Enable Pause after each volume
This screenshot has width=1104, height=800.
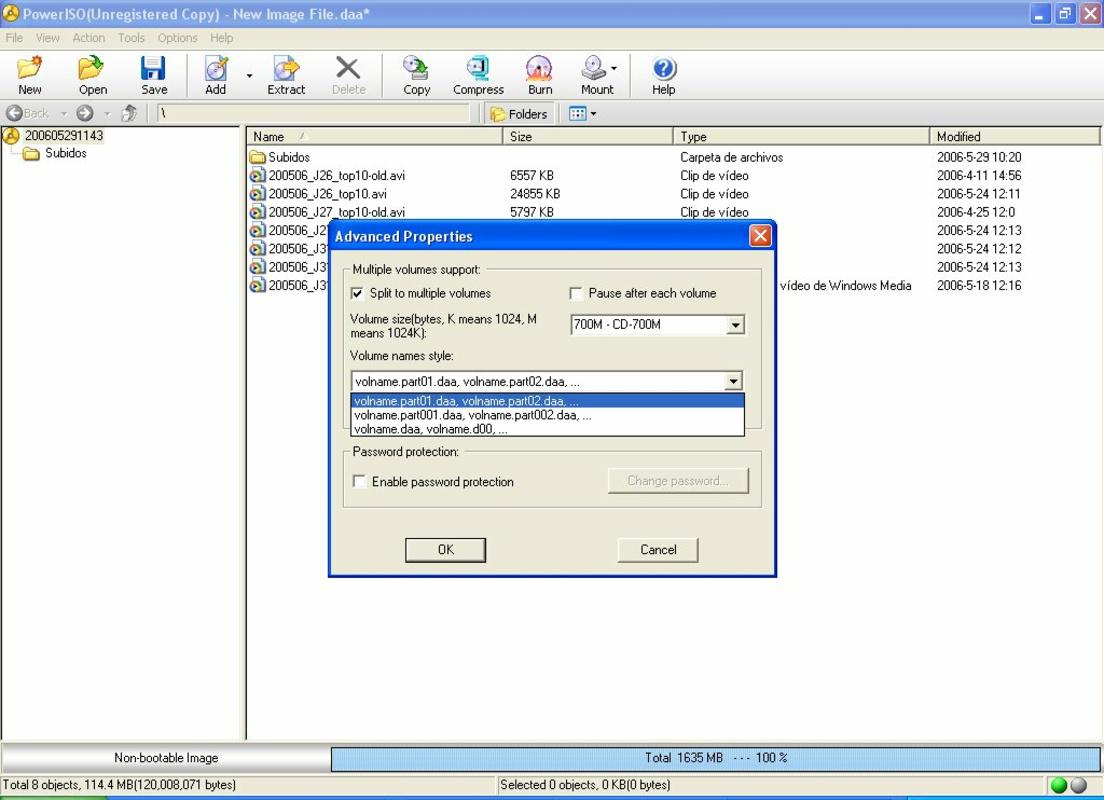coord(576,293)
